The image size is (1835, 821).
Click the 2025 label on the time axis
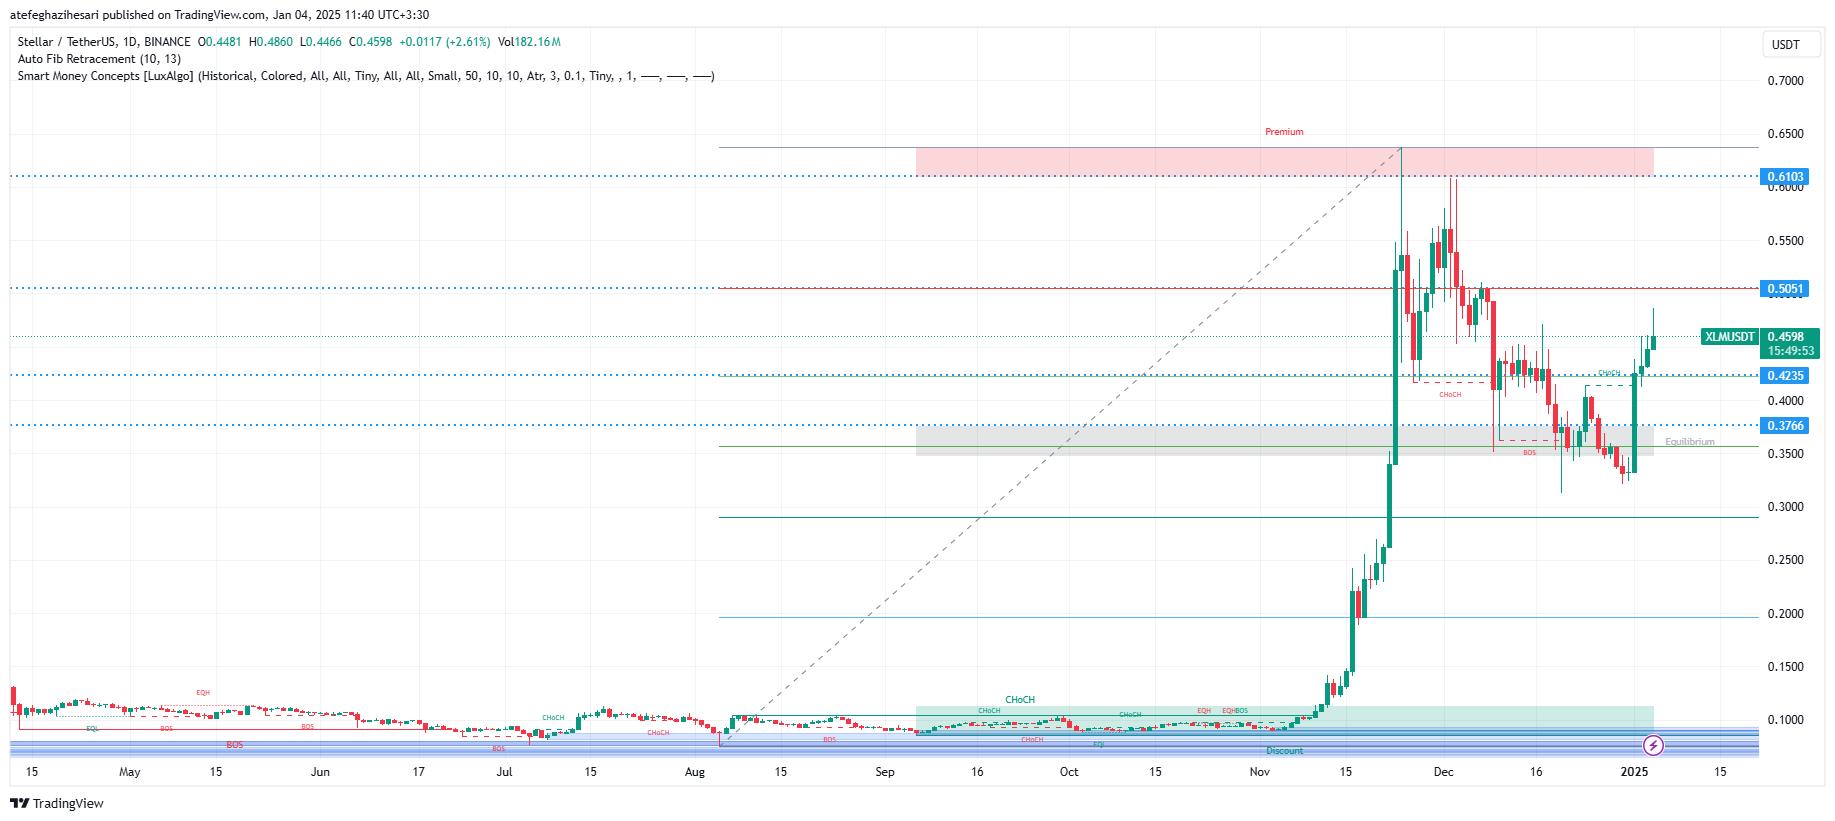[x=1634, y=772]
